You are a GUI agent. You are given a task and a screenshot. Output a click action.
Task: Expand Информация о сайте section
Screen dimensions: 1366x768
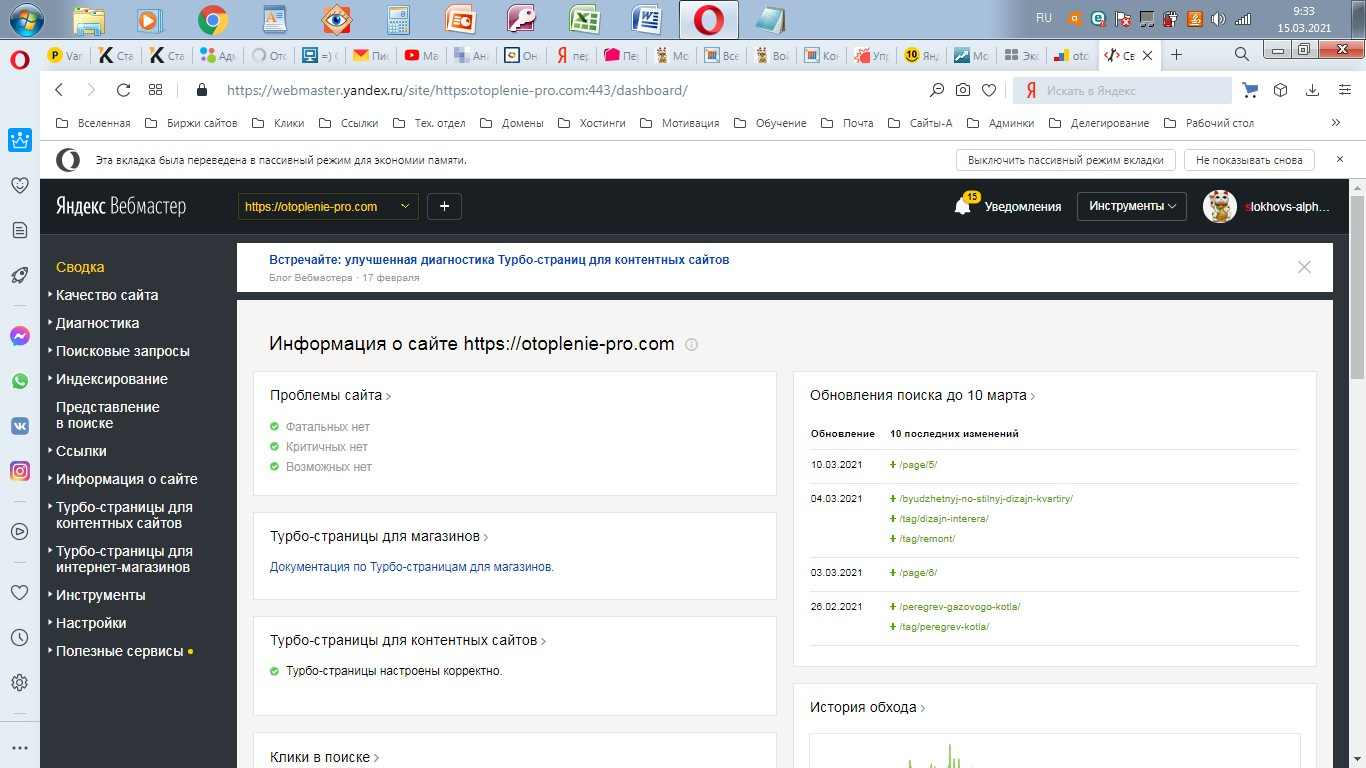coord(126,479)
